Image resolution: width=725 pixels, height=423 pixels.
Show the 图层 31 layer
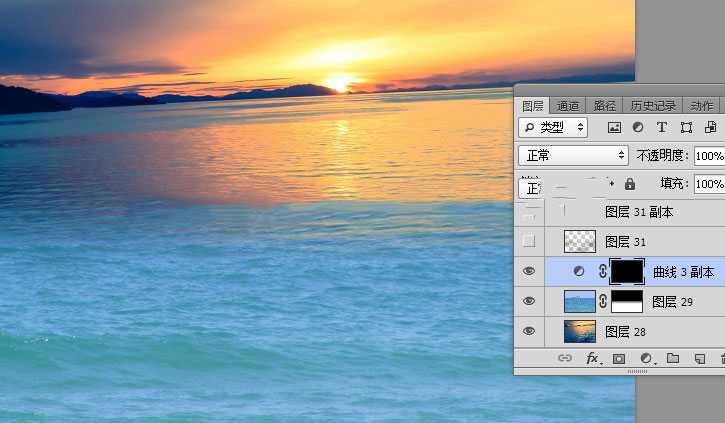coord(529,241)
